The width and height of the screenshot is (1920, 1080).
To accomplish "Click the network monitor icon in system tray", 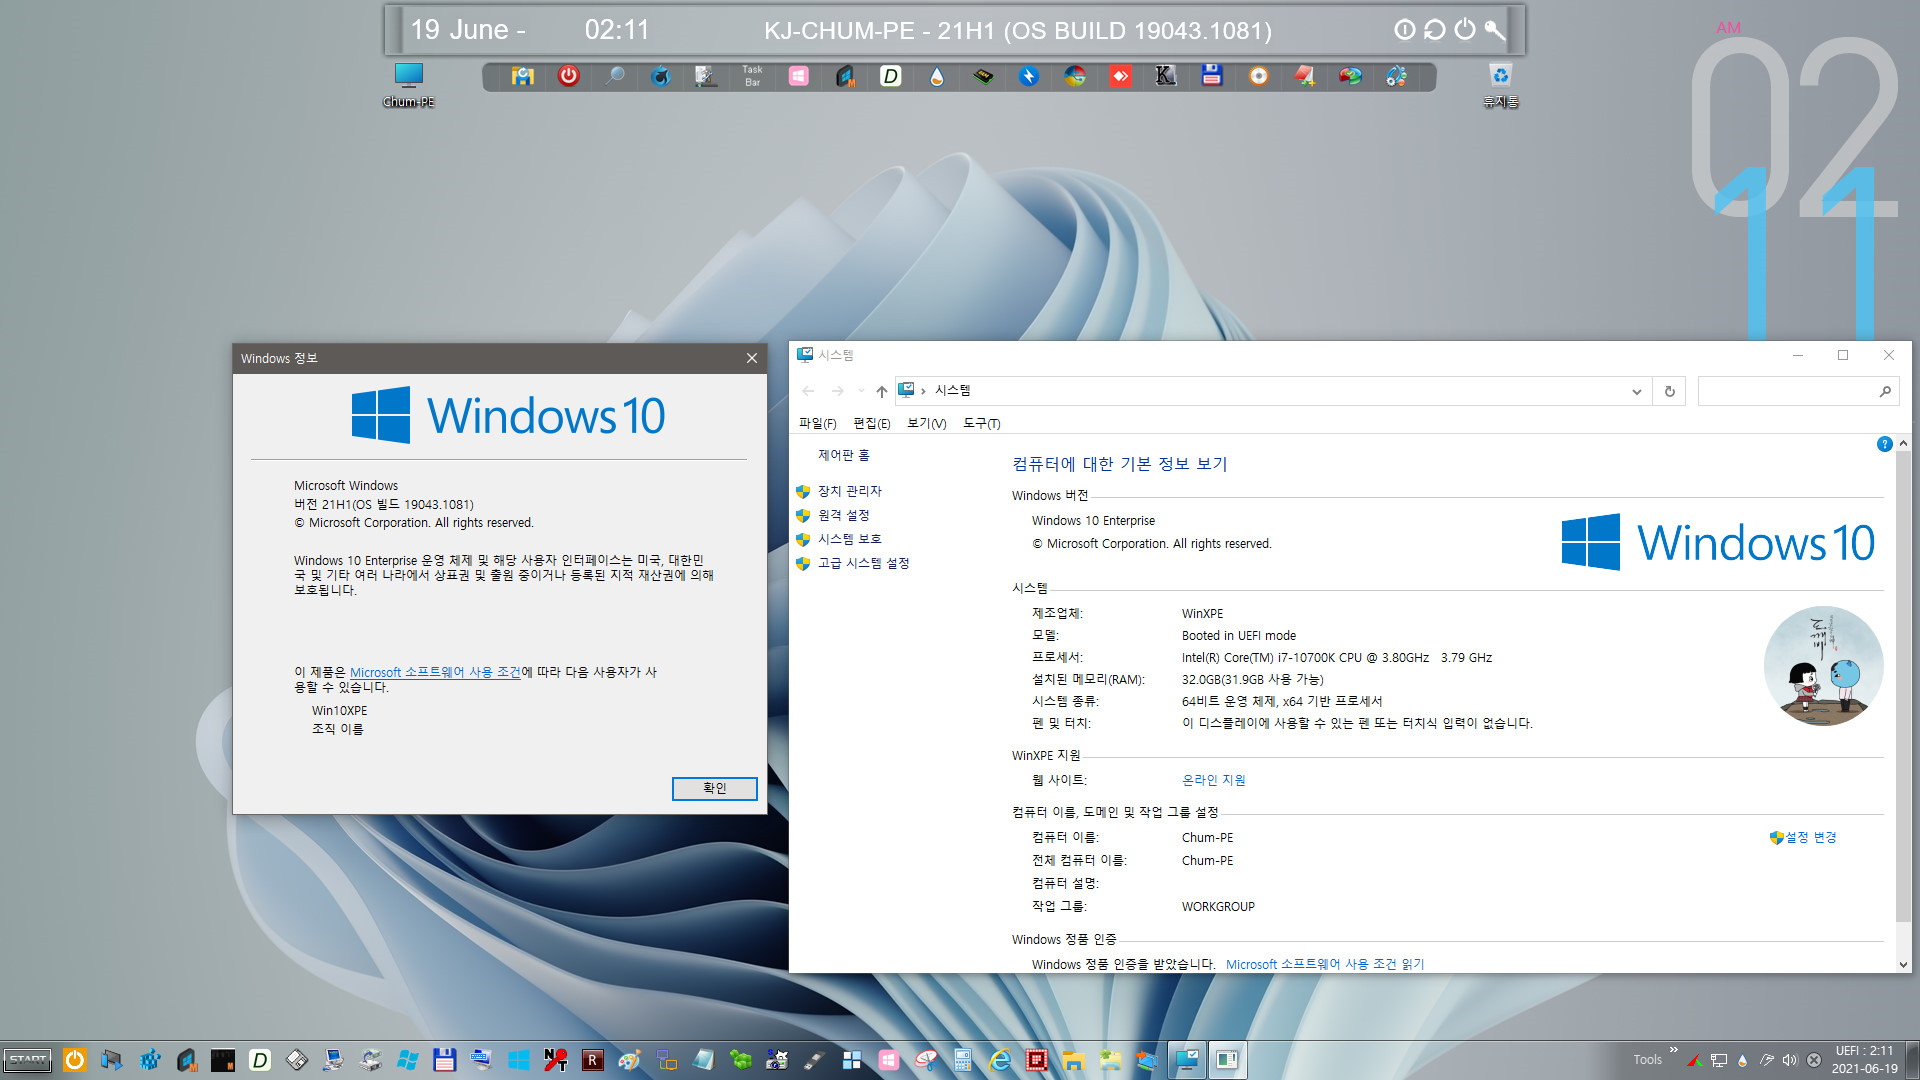I will [x=1718, y=1060].
